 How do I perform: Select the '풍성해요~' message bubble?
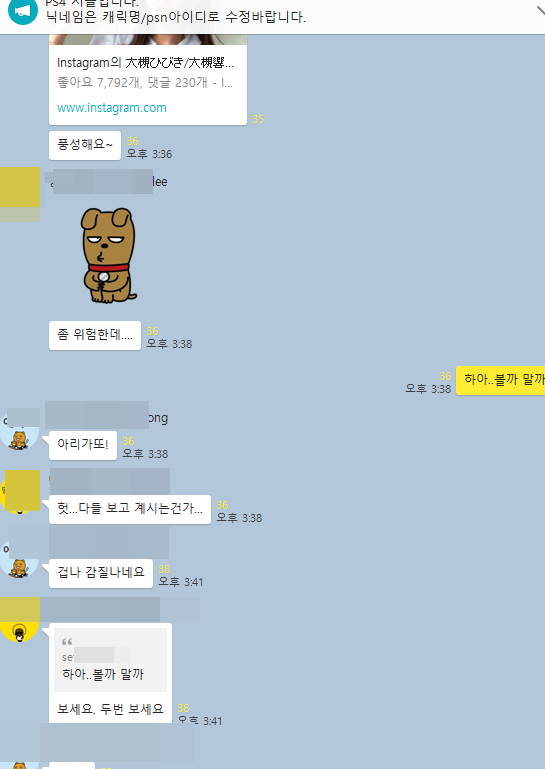[85, 145]
